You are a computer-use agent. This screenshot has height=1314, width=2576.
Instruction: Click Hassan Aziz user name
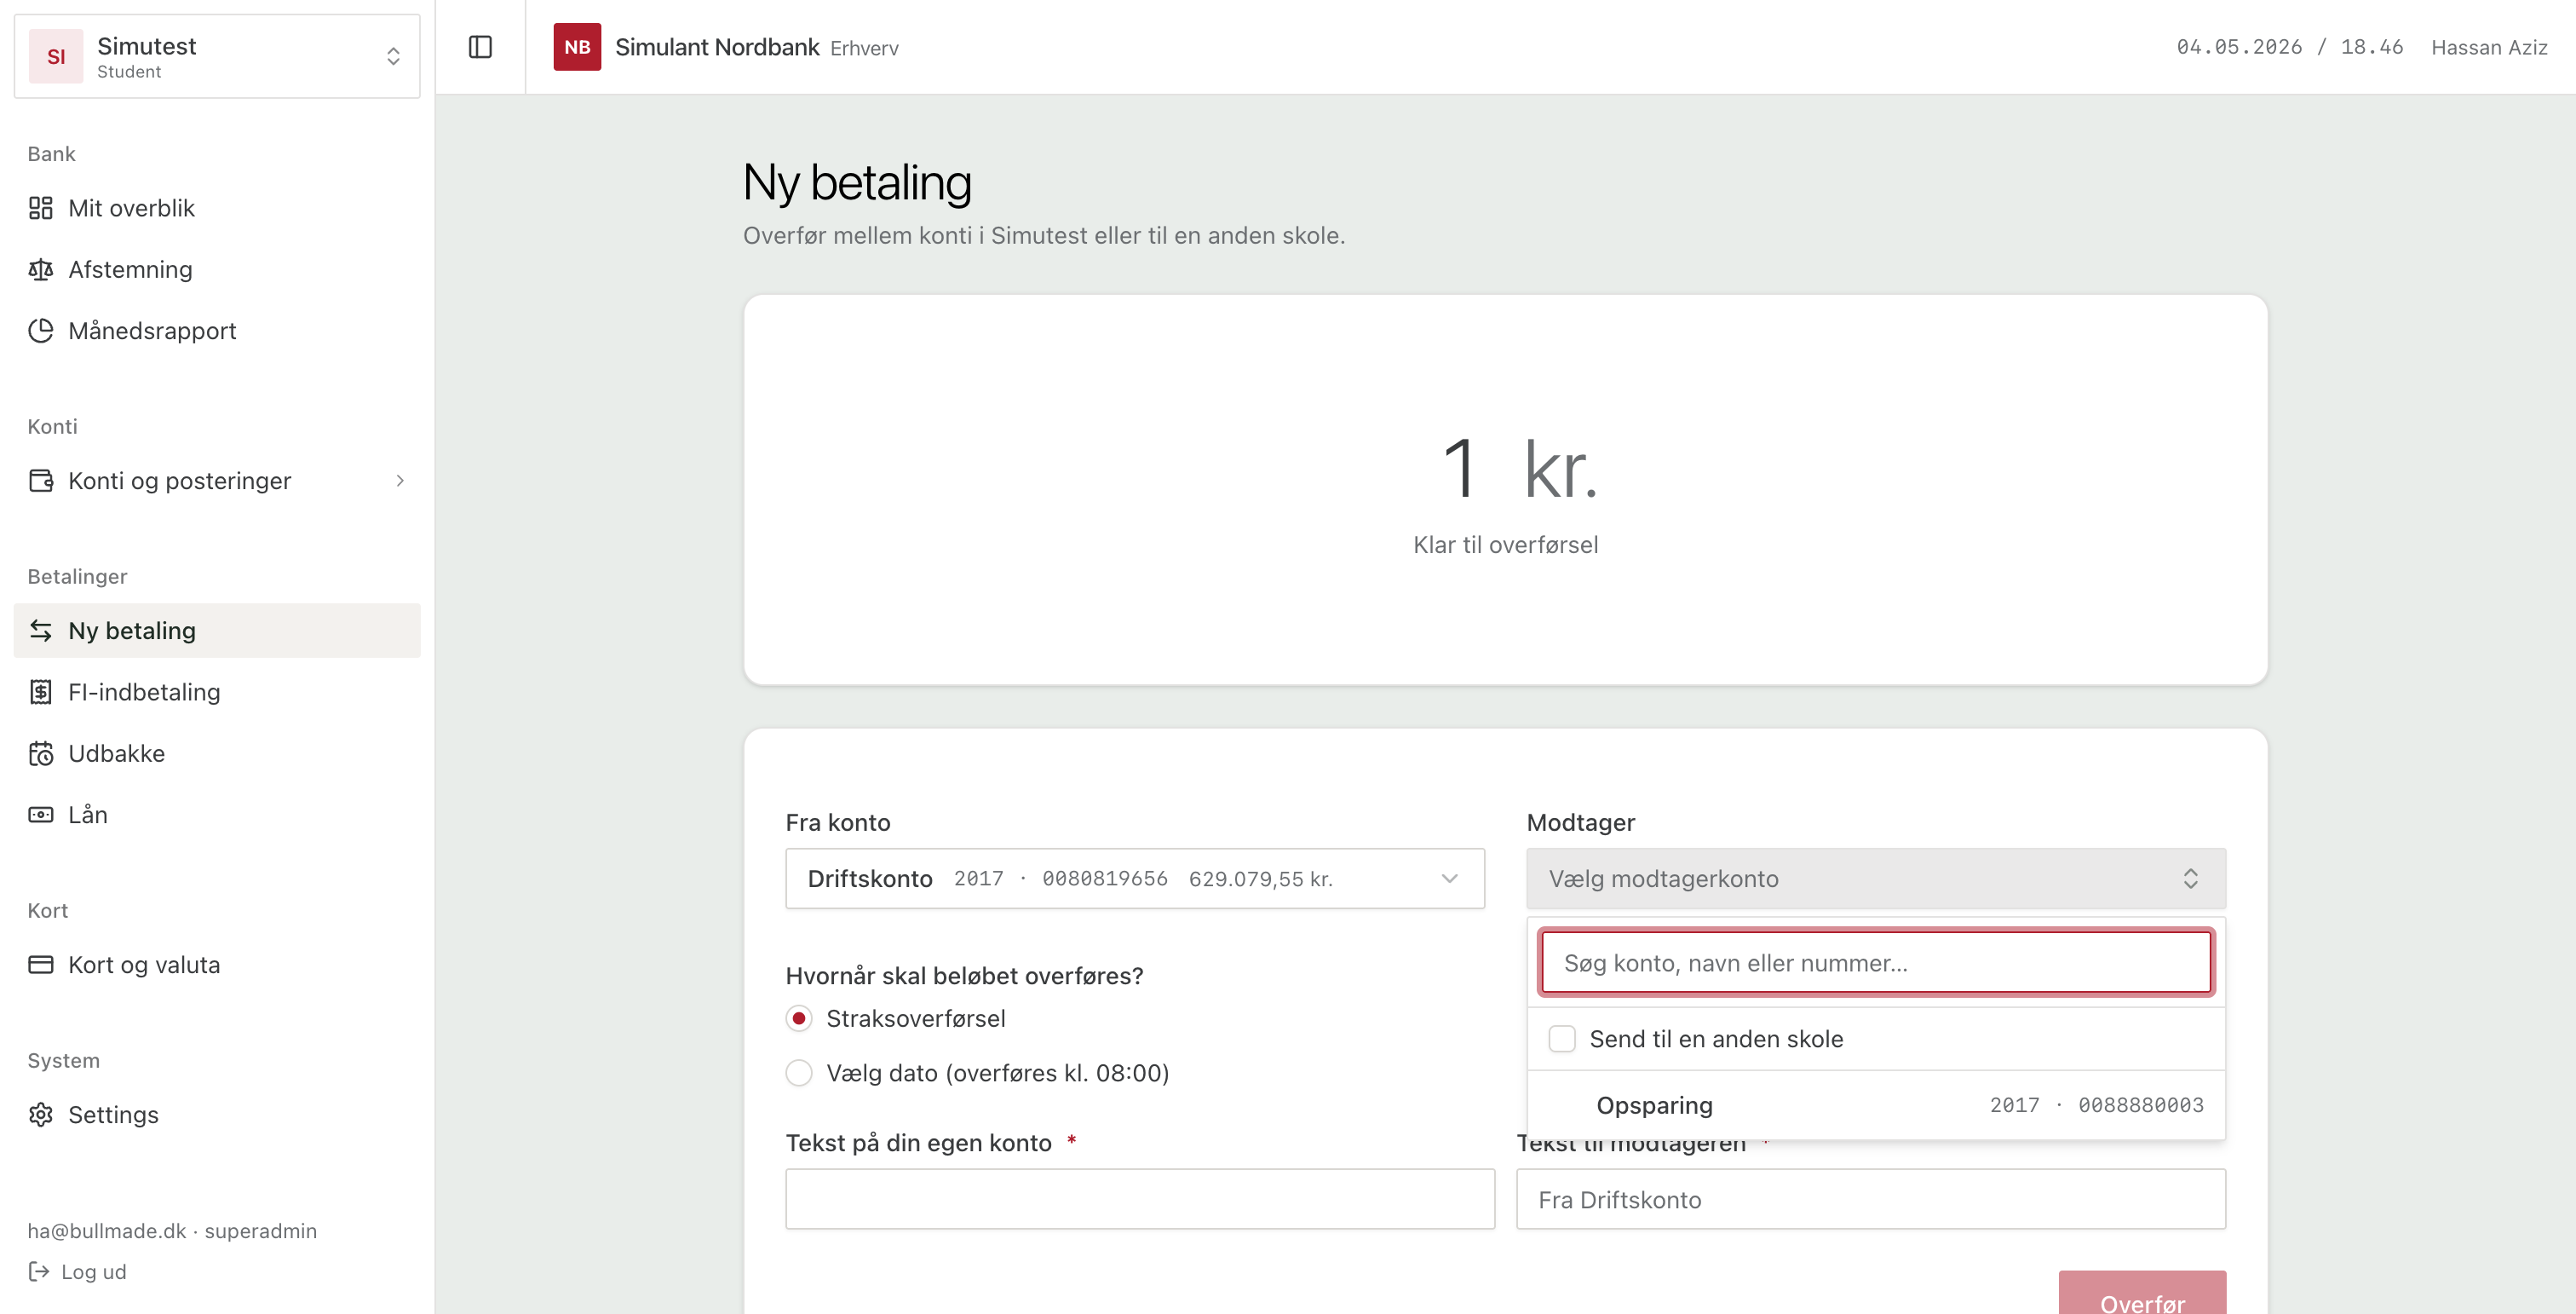(2488, 47)
